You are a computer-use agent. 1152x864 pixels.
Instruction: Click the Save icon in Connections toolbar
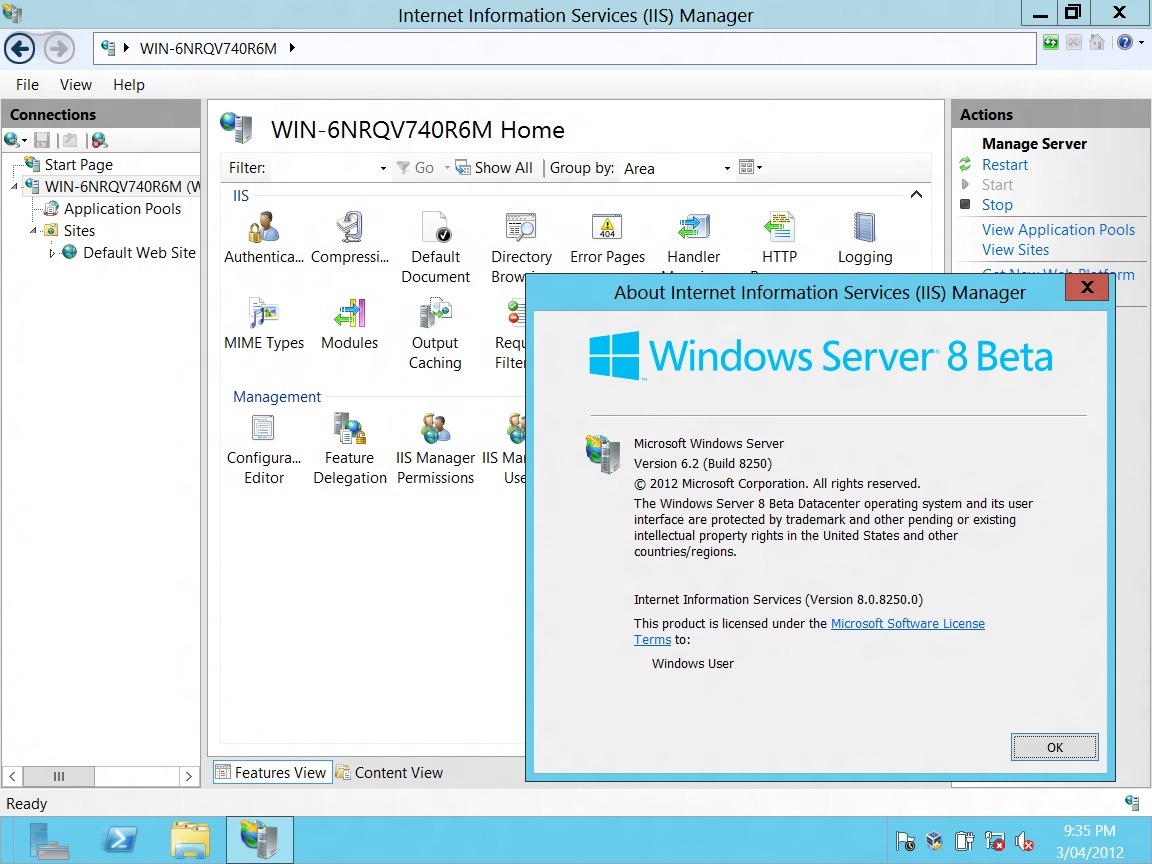click(42, 140)
